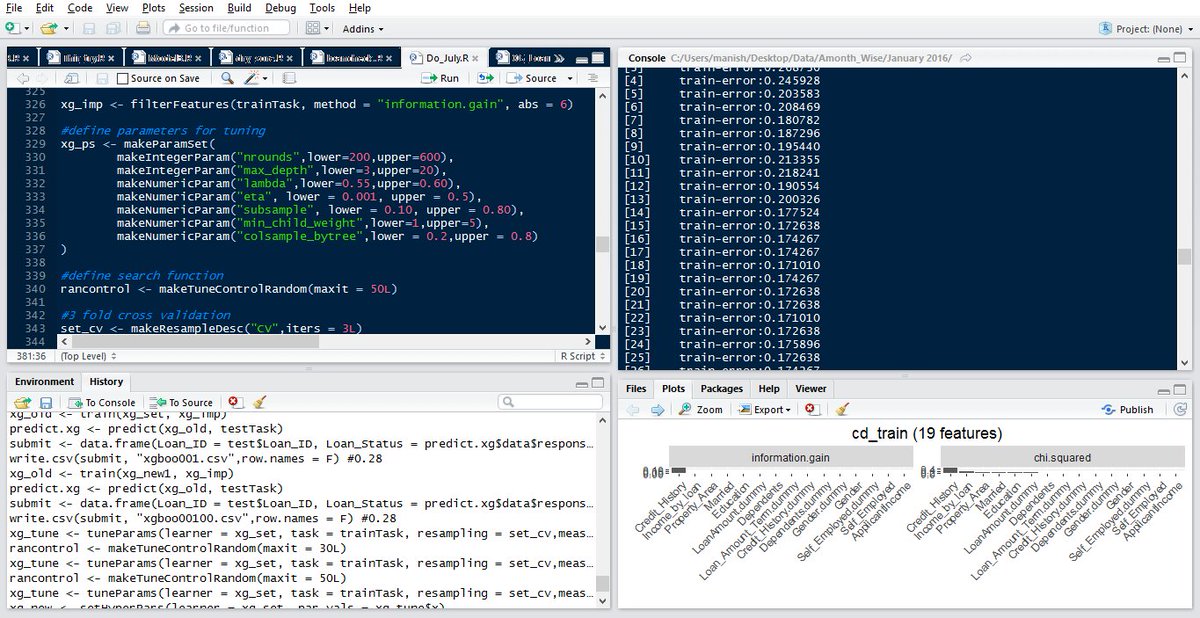1200x618 pixels.
Task: Open the (Top Level) scope dropdown
Action: pos(88,355)
